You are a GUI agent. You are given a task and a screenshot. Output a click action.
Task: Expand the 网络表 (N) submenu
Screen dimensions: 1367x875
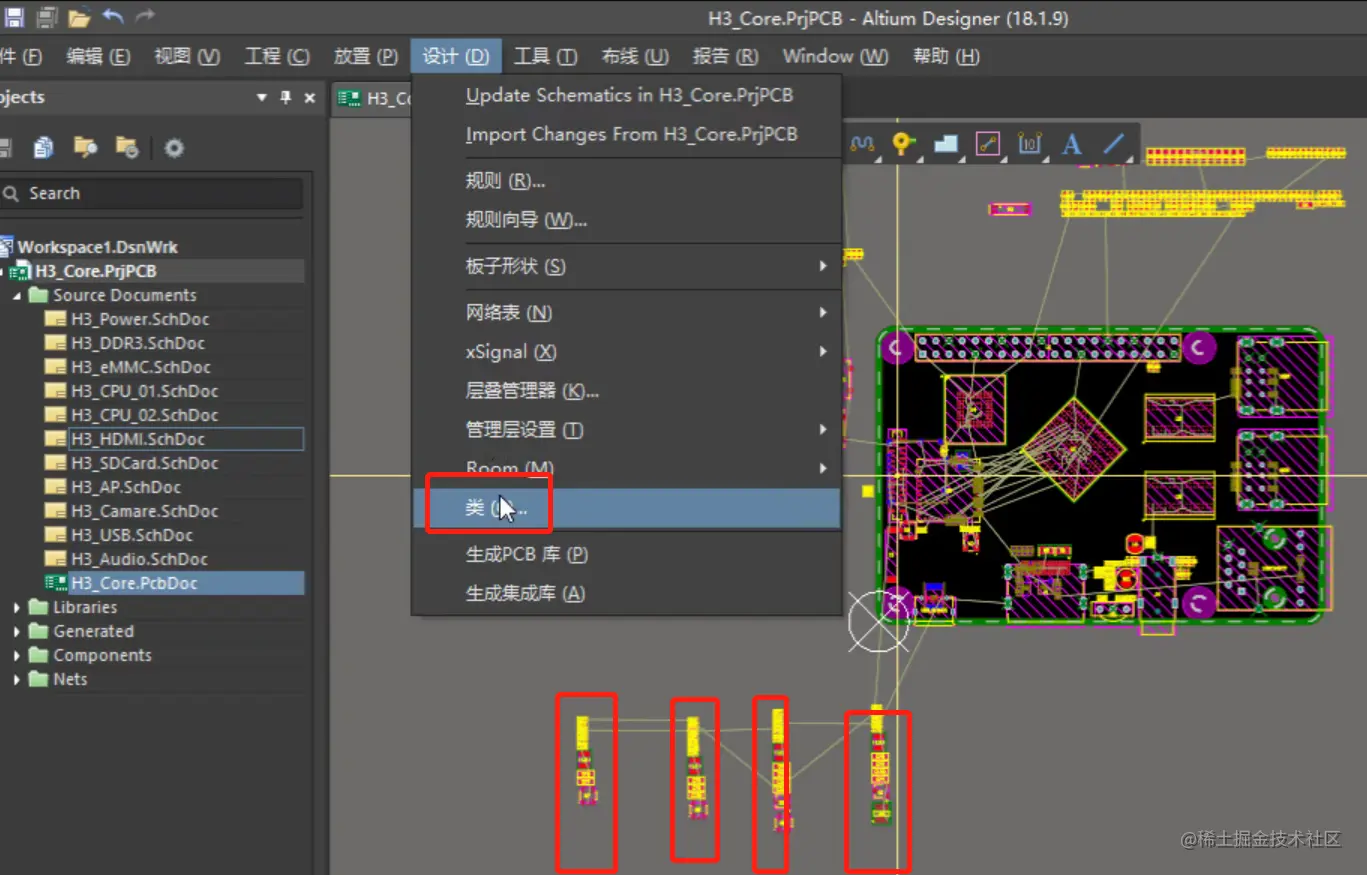pos(627,313)
